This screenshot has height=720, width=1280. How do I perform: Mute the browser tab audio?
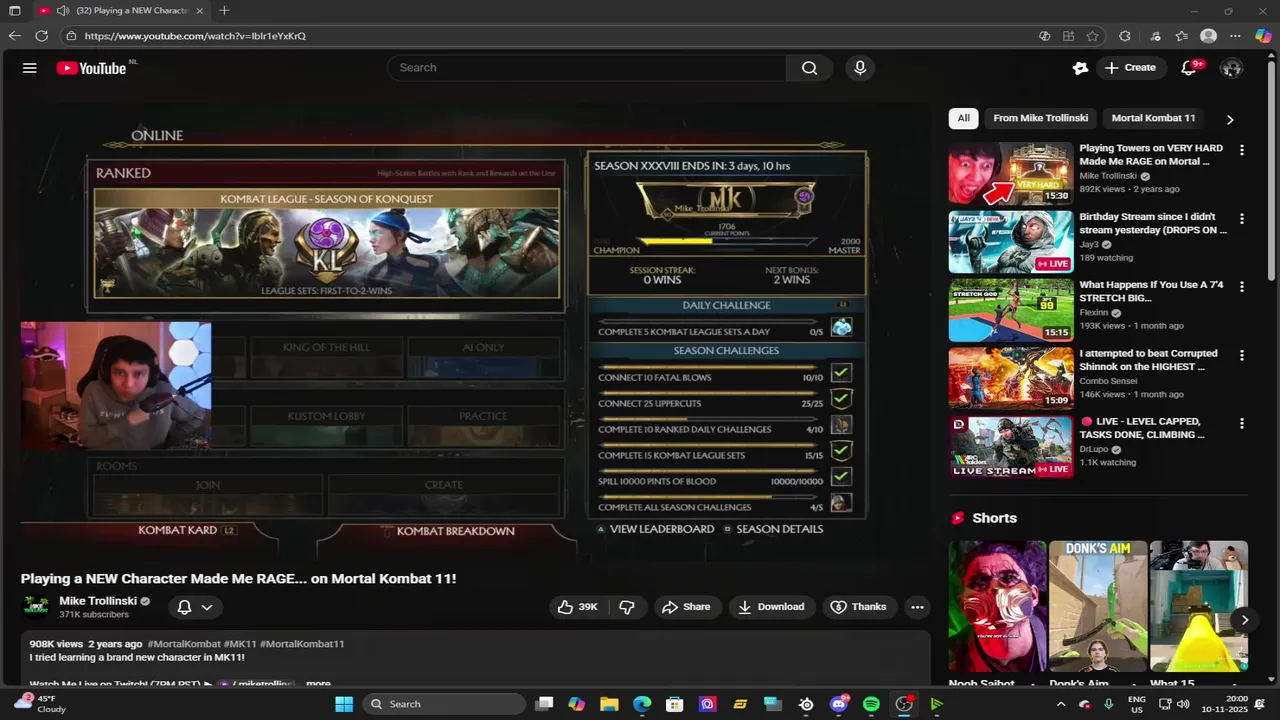[x=63, y=11]
